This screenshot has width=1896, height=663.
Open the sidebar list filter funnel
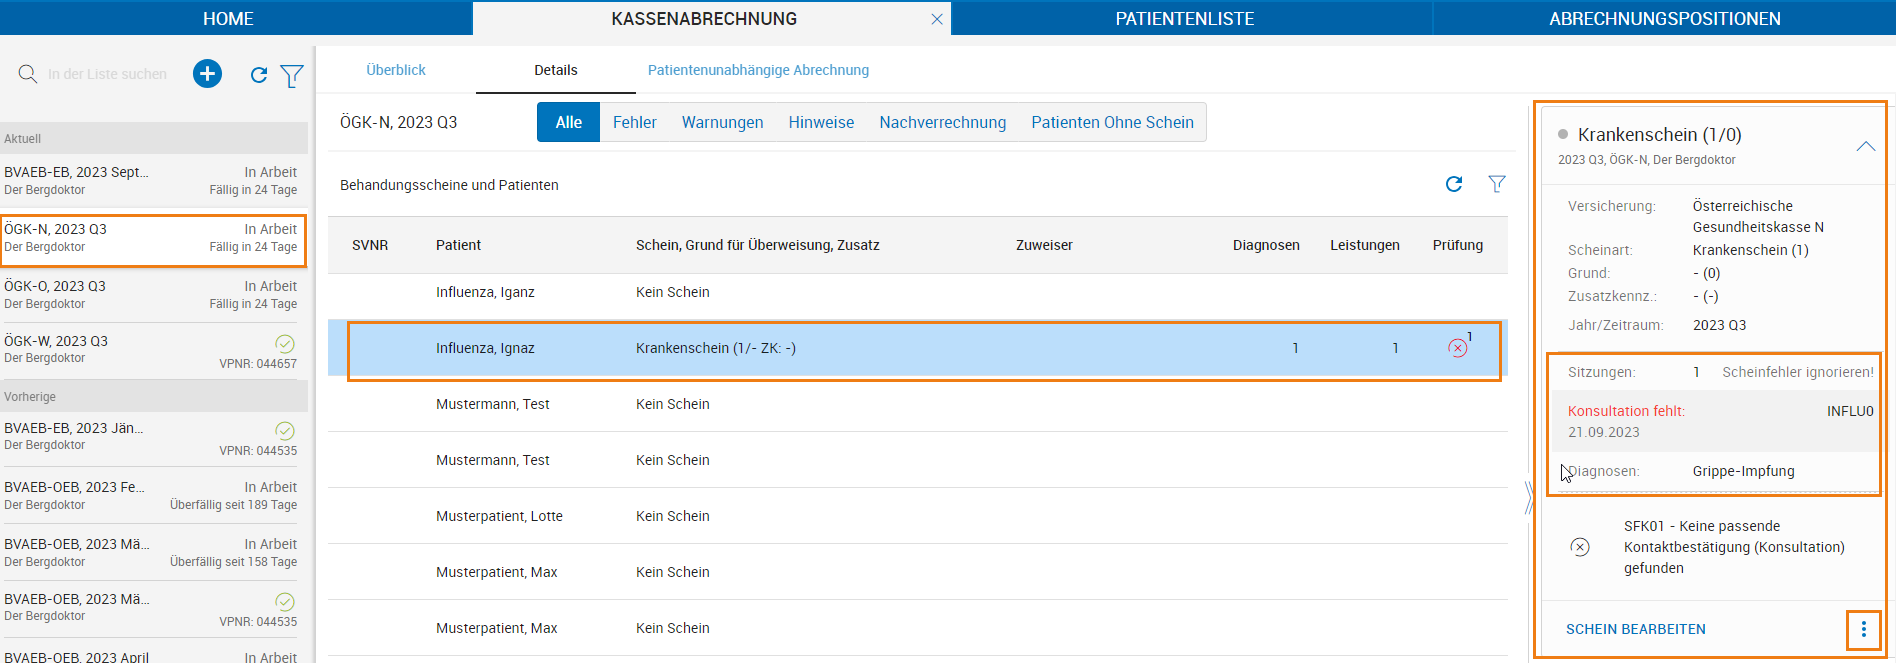(x=292, y=75)
